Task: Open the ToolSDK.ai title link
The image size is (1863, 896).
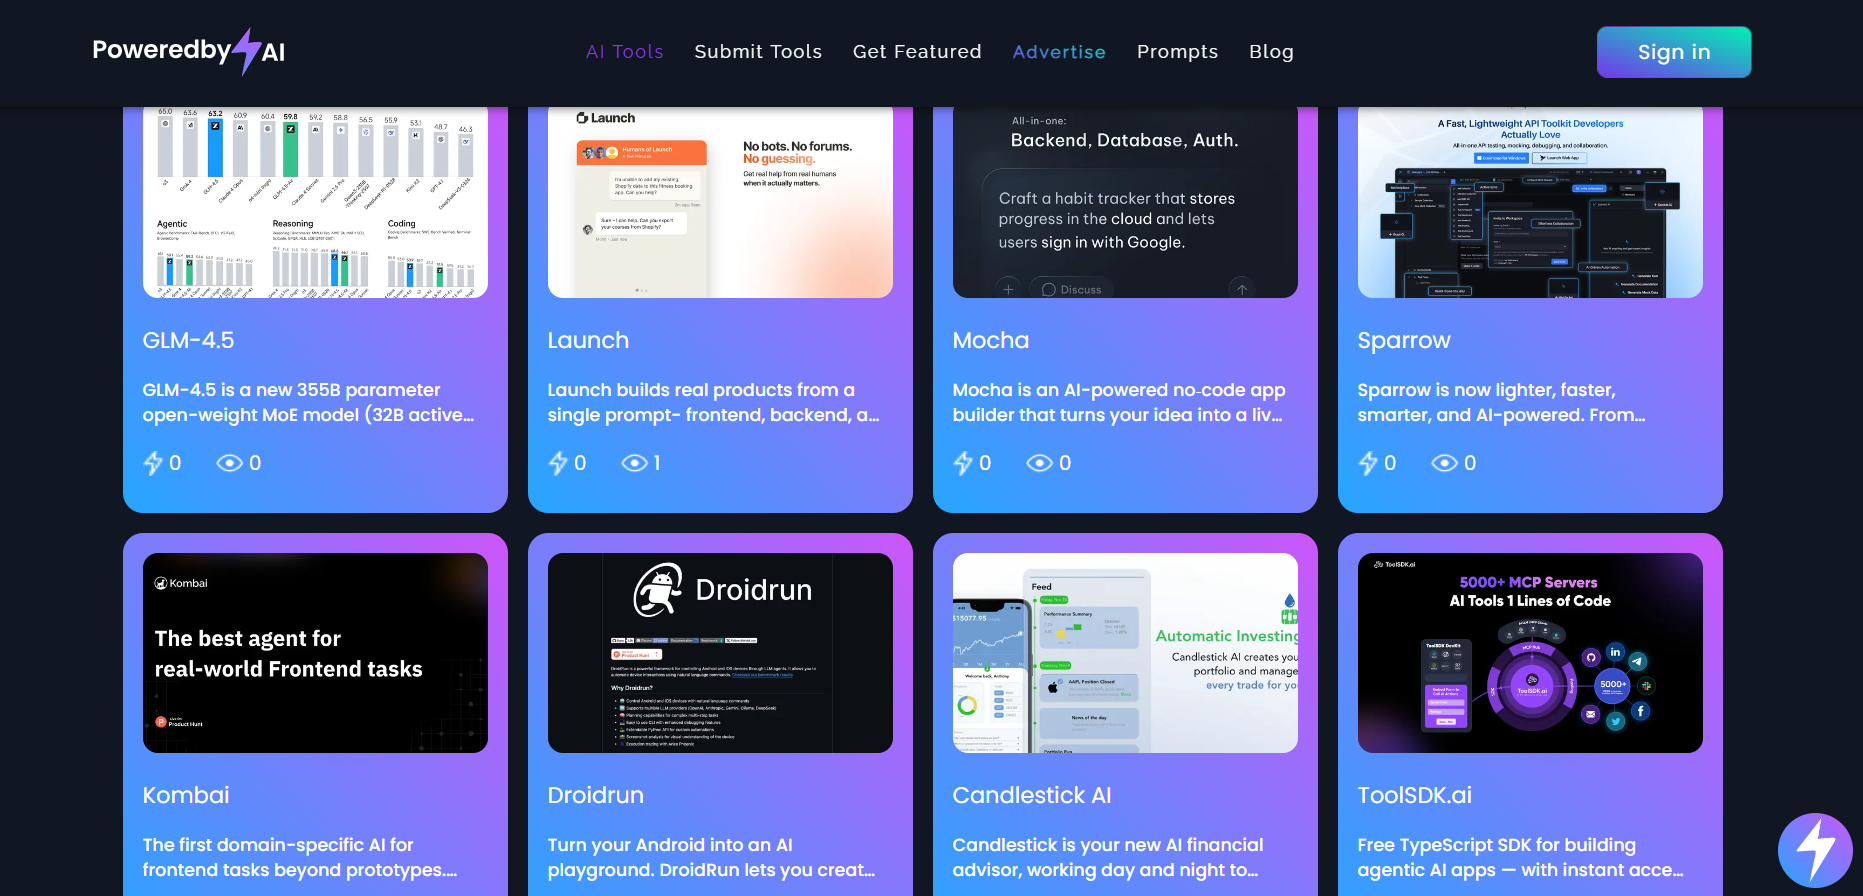Action: [x=1415, y=795]
